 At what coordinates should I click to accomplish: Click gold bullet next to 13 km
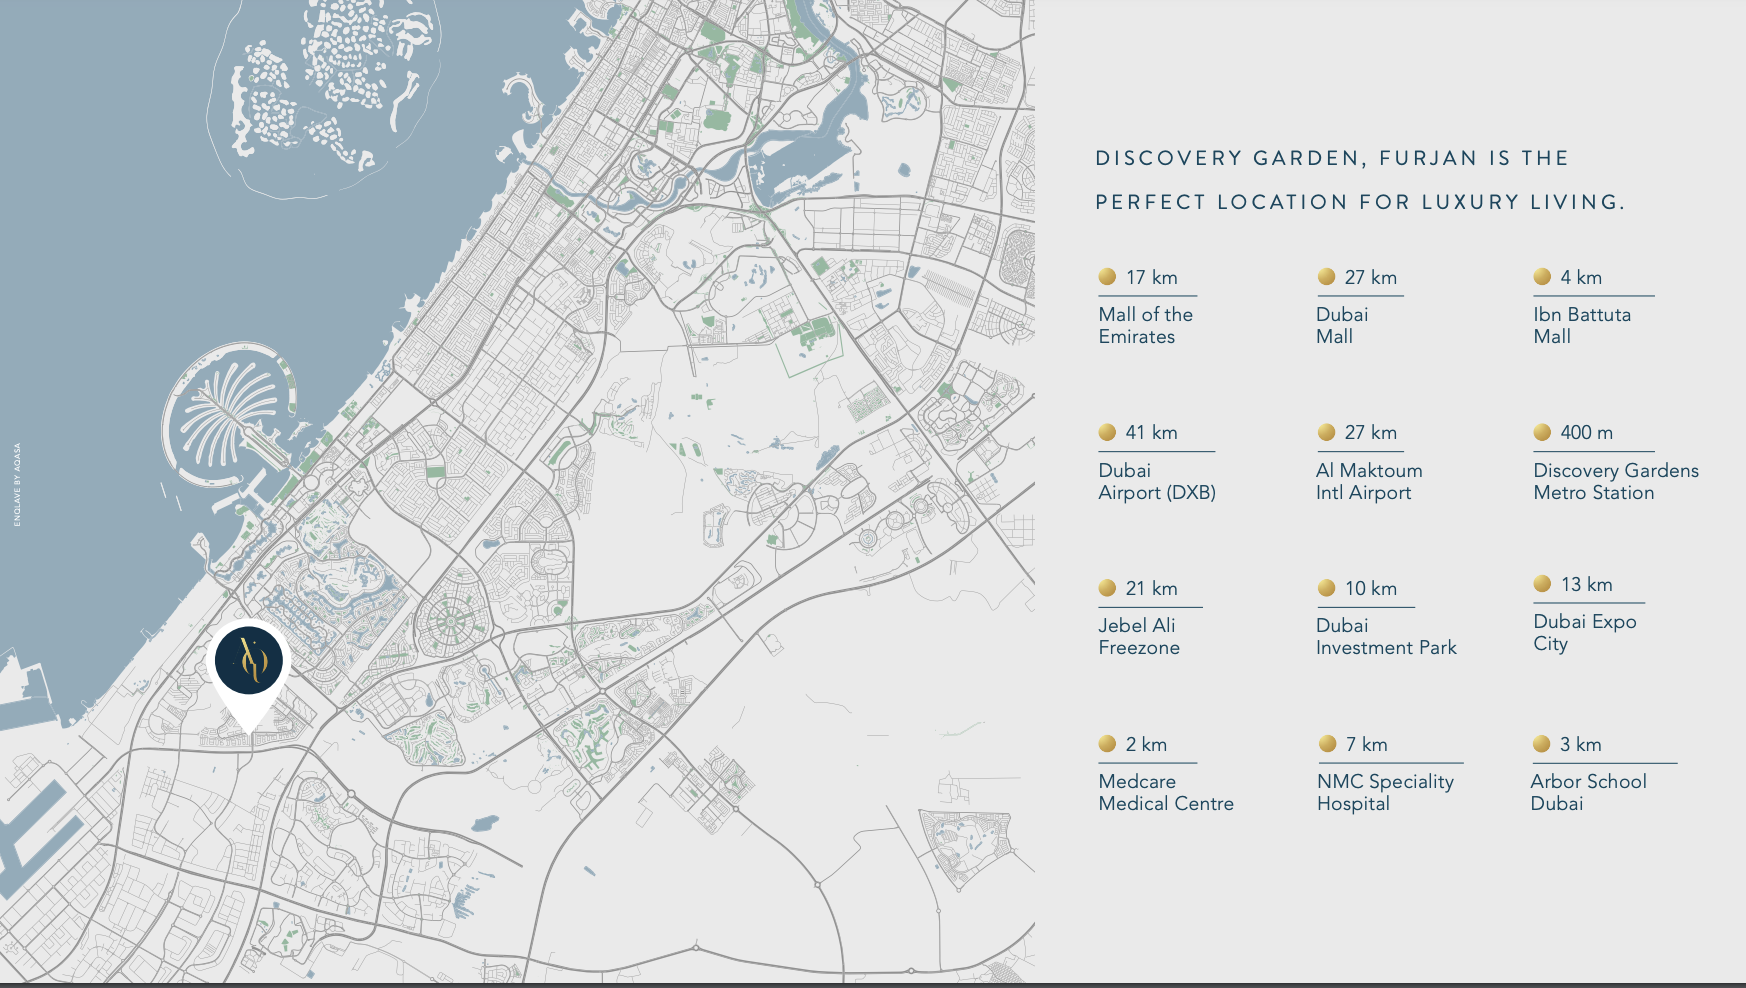pos(1542,584)
